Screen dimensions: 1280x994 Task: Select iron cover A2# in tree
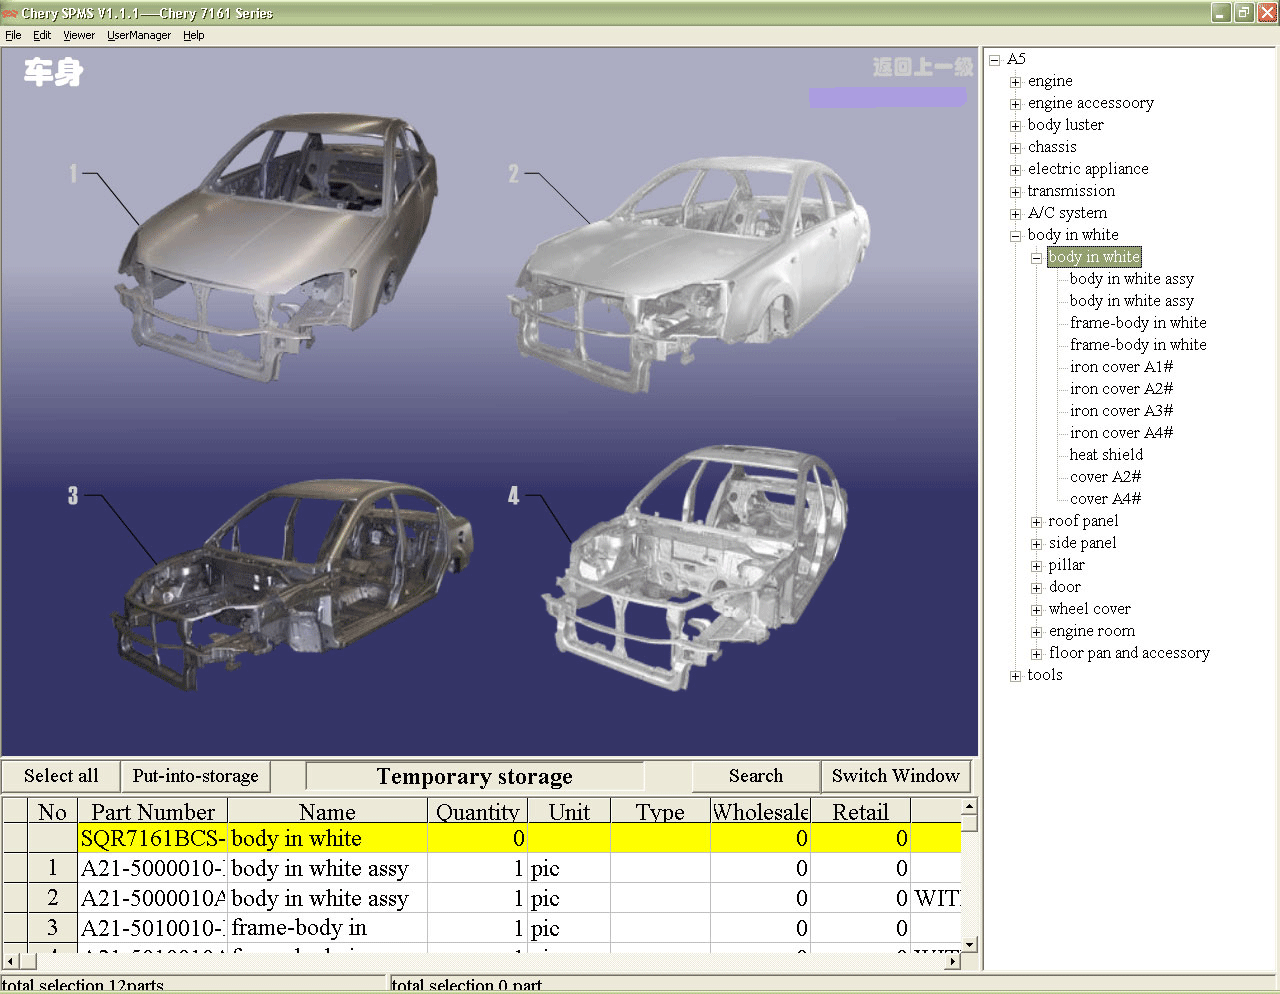click(1121, 389)
